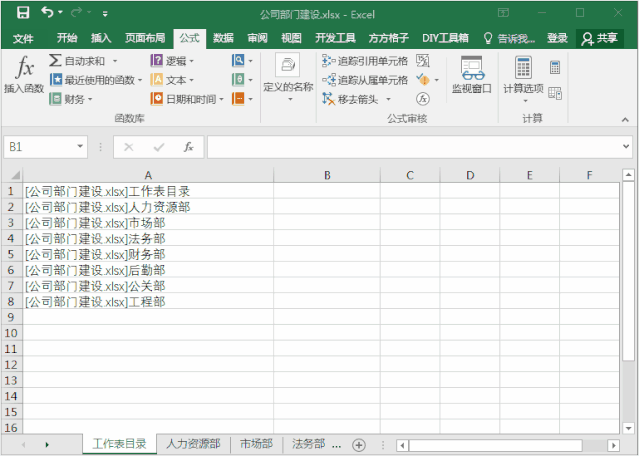
Task: Switch to the 数据 ribbon tab
Action: [223, 38]
